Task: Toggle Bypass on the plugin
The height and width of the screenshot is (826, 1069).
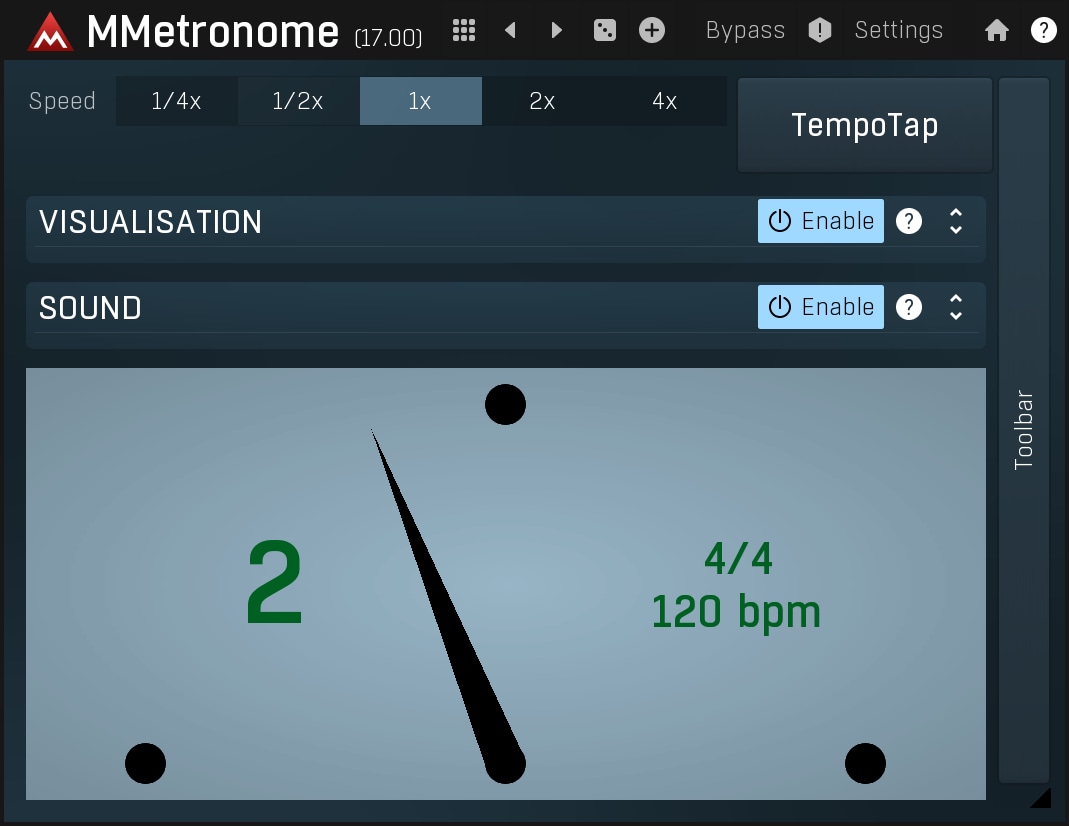Action: [x=745, y=30]
